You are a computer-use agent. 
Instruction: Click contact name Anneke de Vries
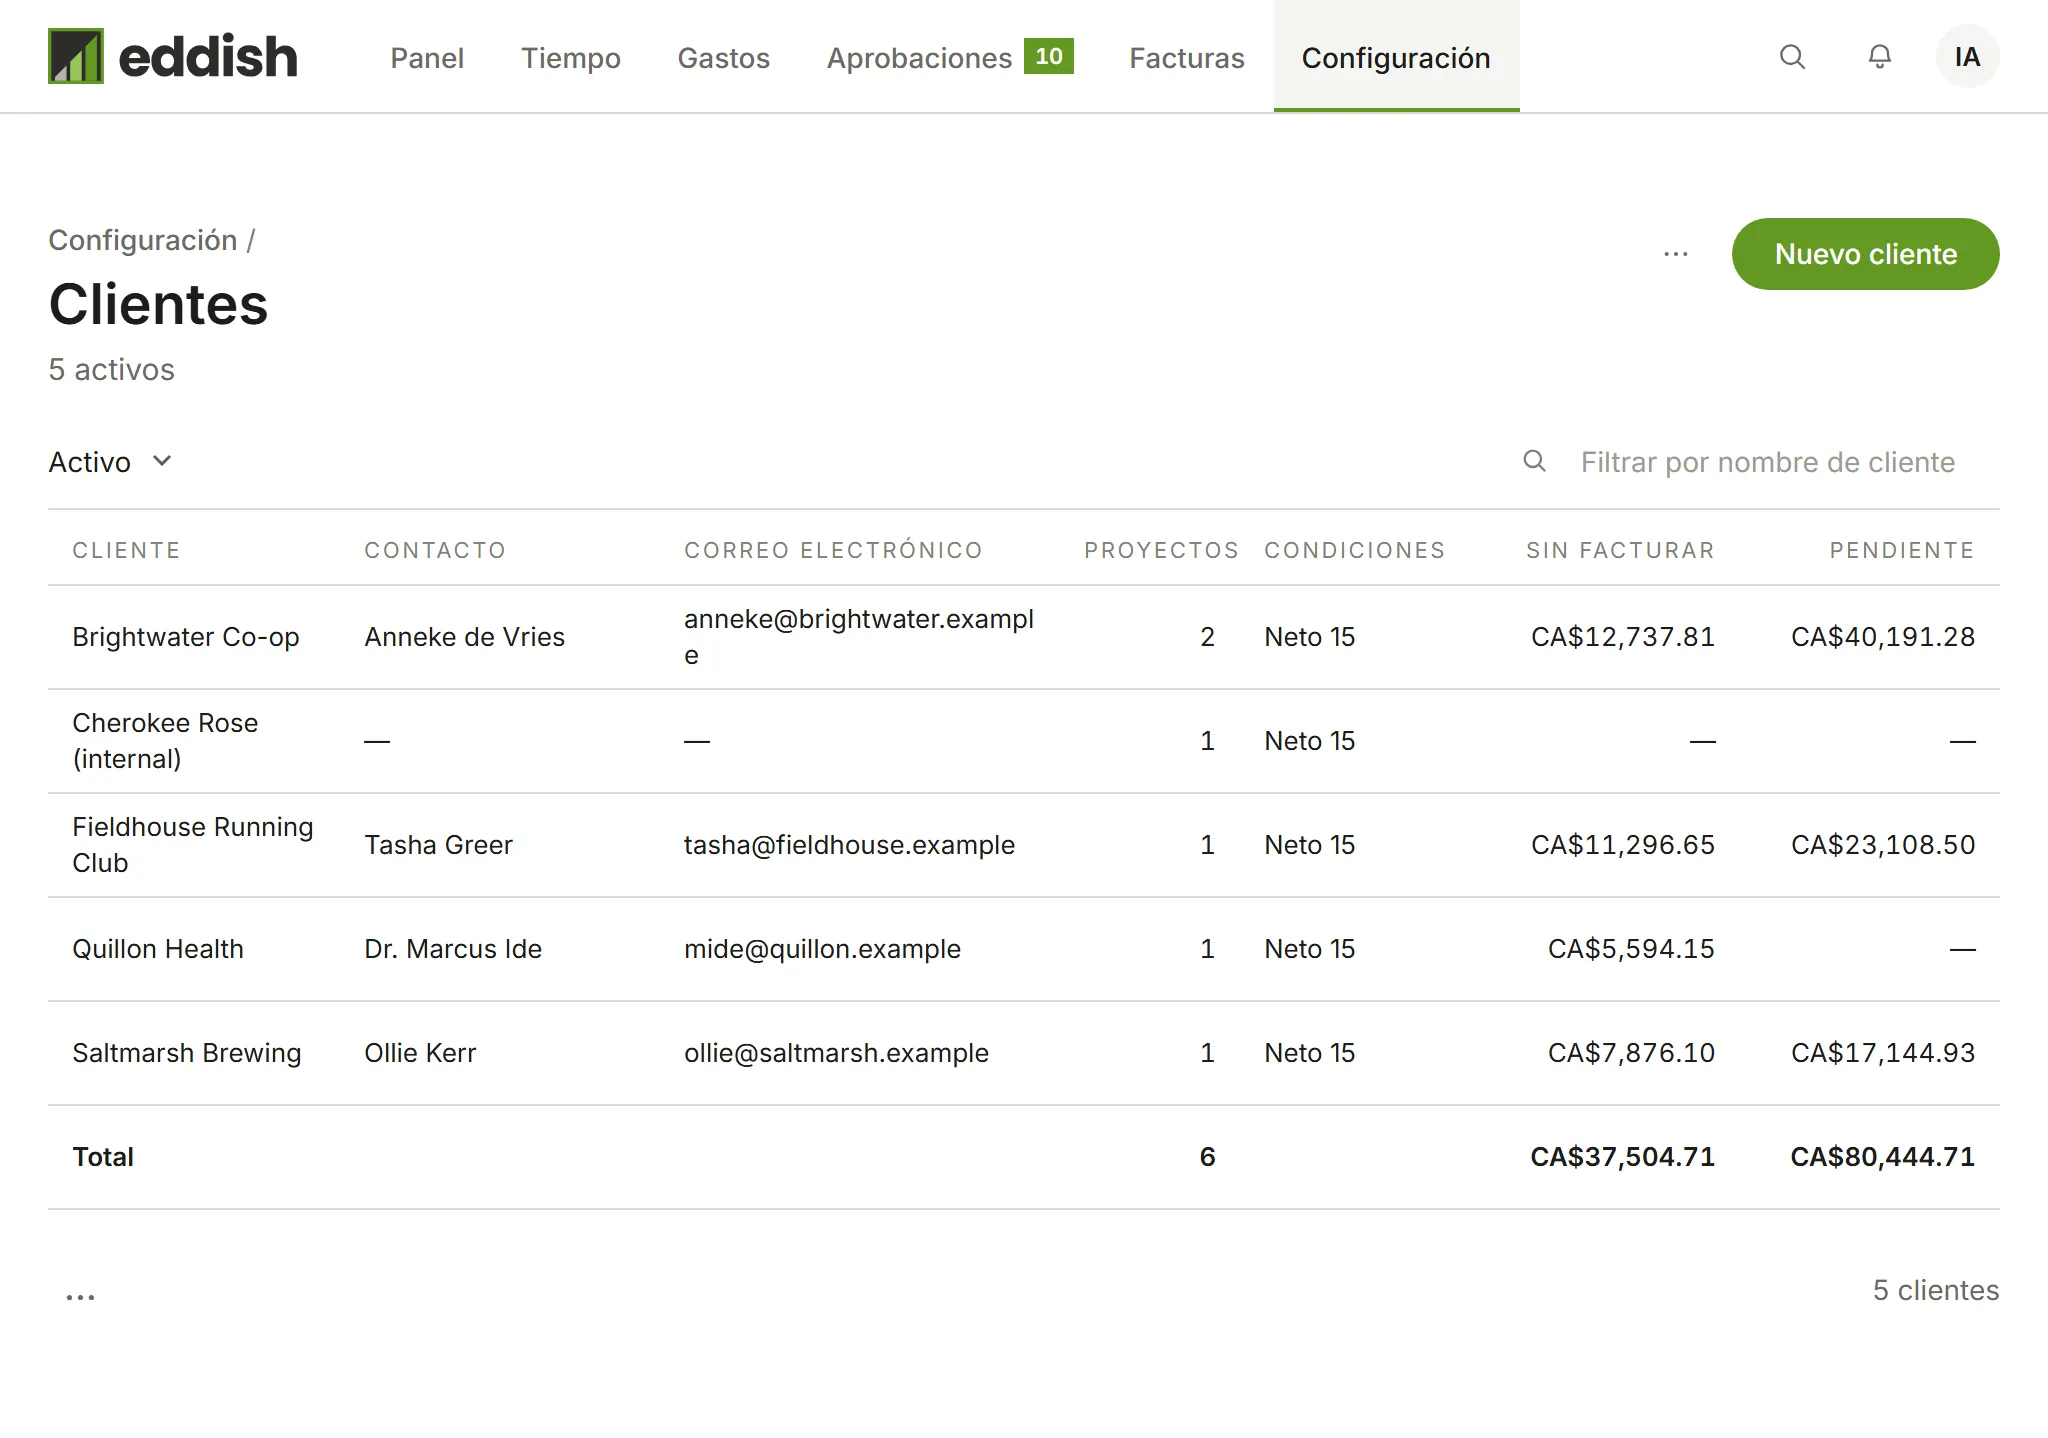pos(464,637)
